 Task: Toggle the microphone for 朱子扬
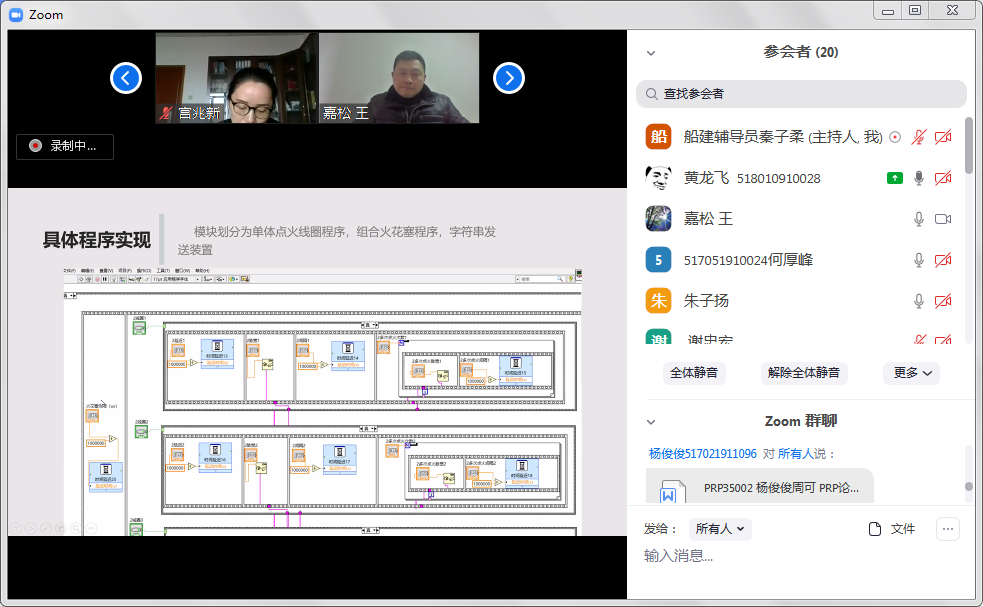tap(919, 301)
